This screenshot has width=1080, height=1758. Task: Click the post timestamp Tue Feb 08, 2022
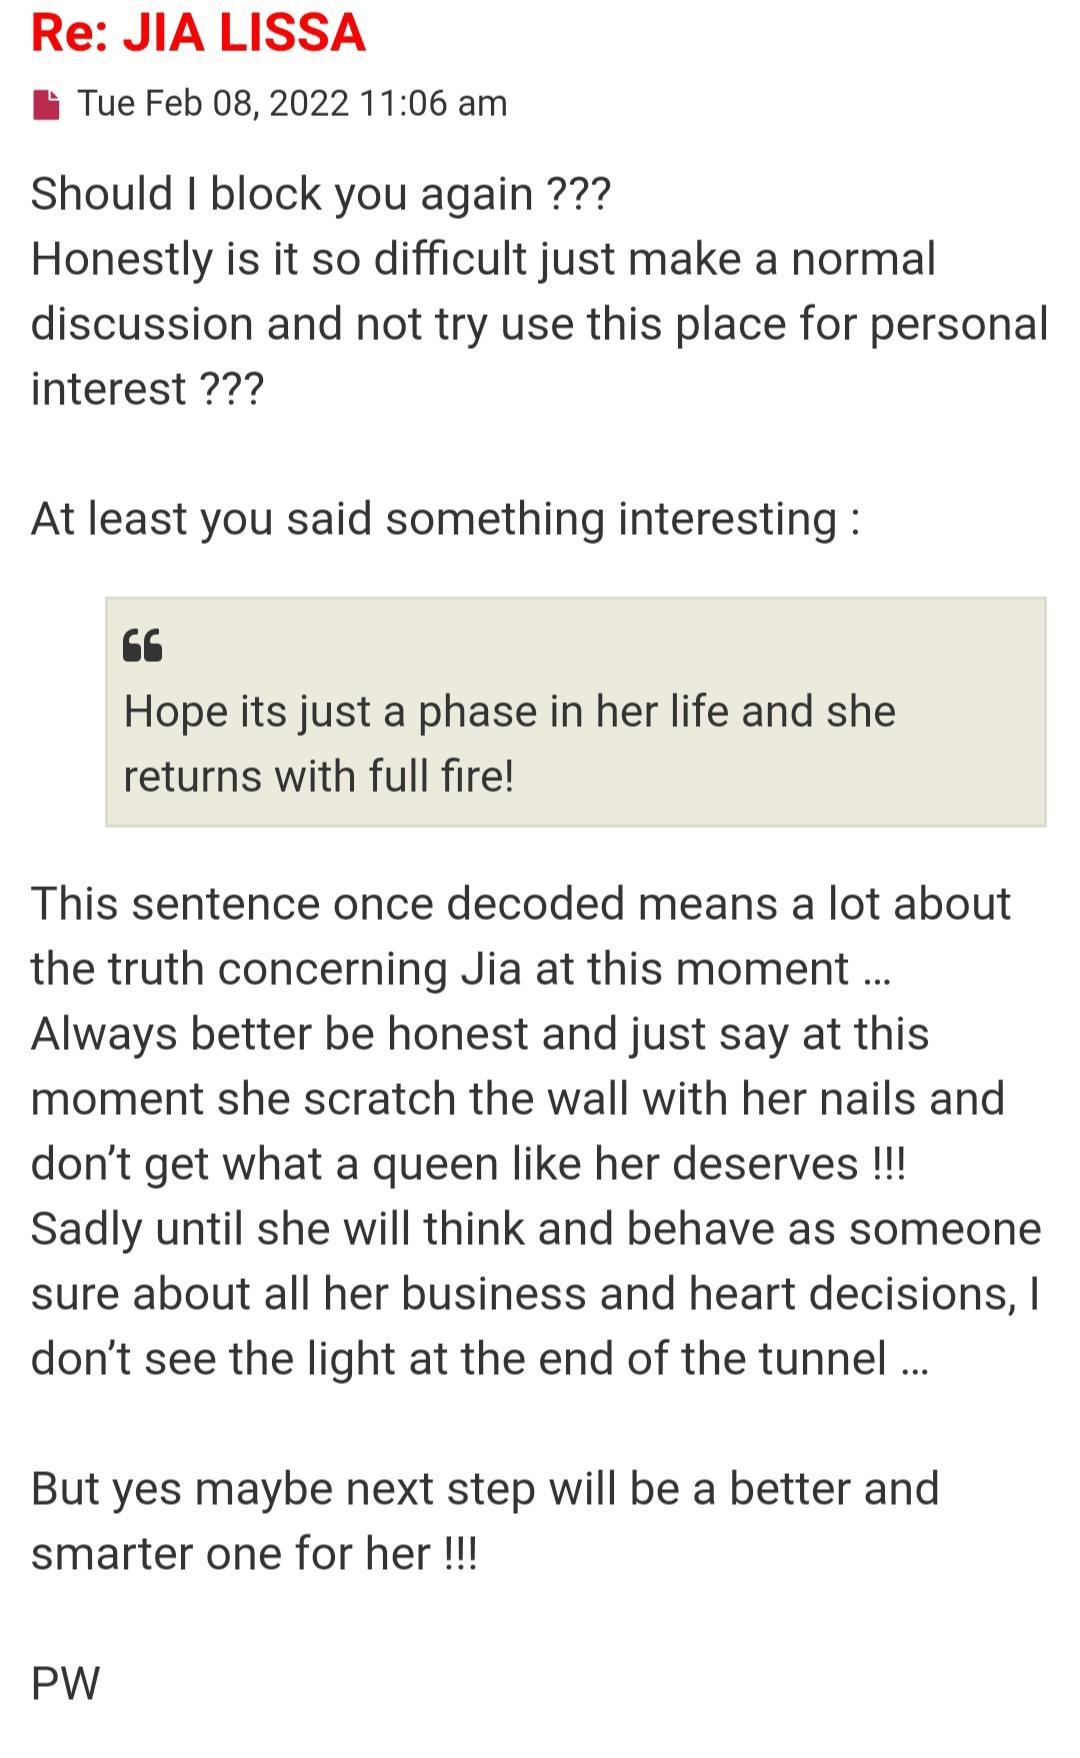[292, 104]
